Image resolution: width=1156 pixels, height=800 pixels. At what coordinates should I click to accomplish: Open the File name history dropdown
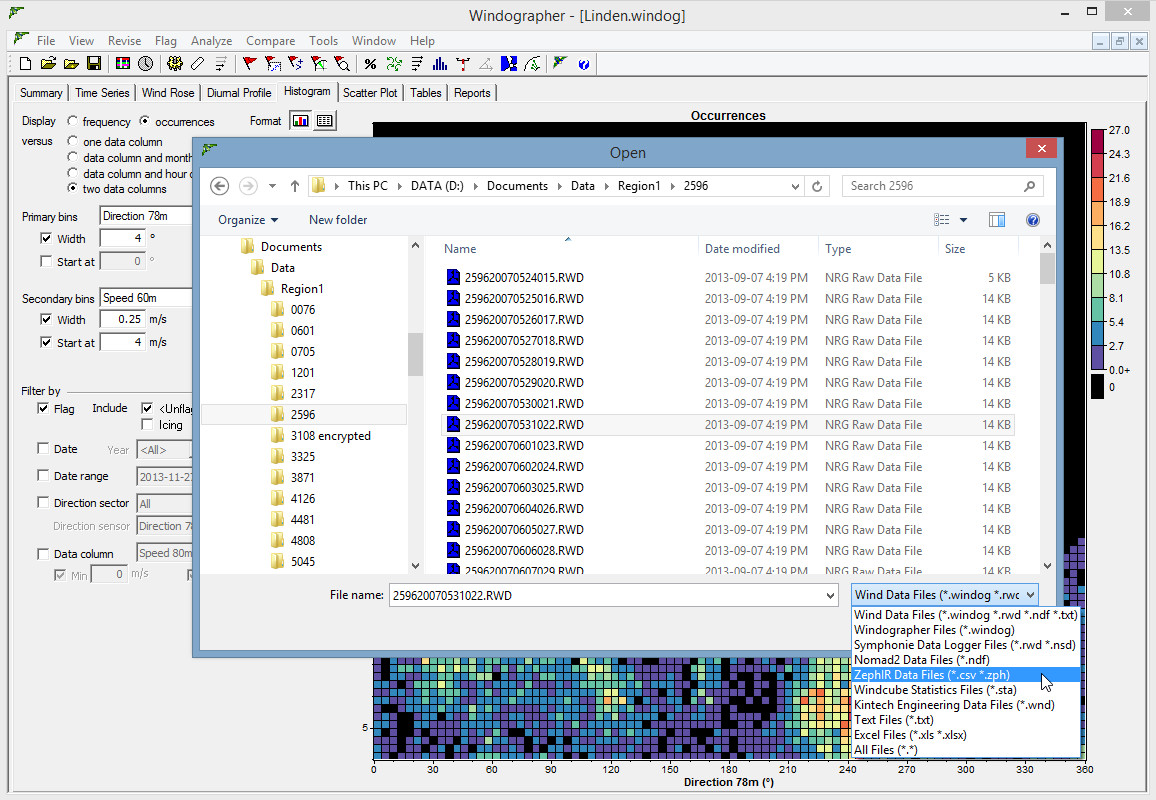coord(830,596)
